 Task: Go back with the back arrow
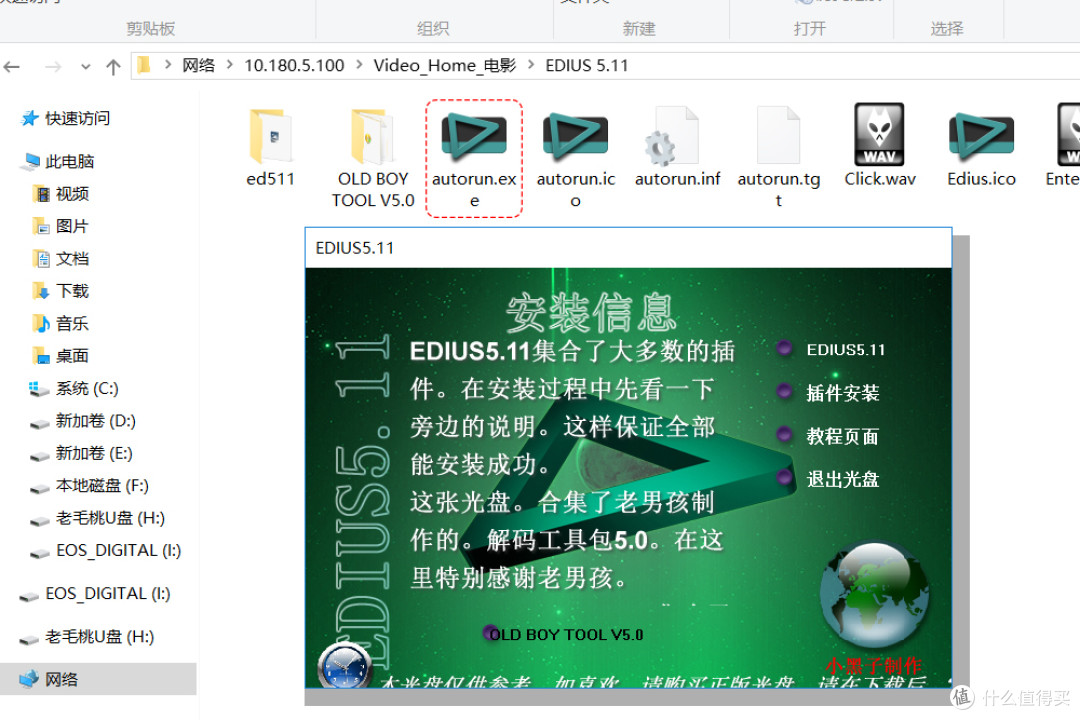[12, 67]
